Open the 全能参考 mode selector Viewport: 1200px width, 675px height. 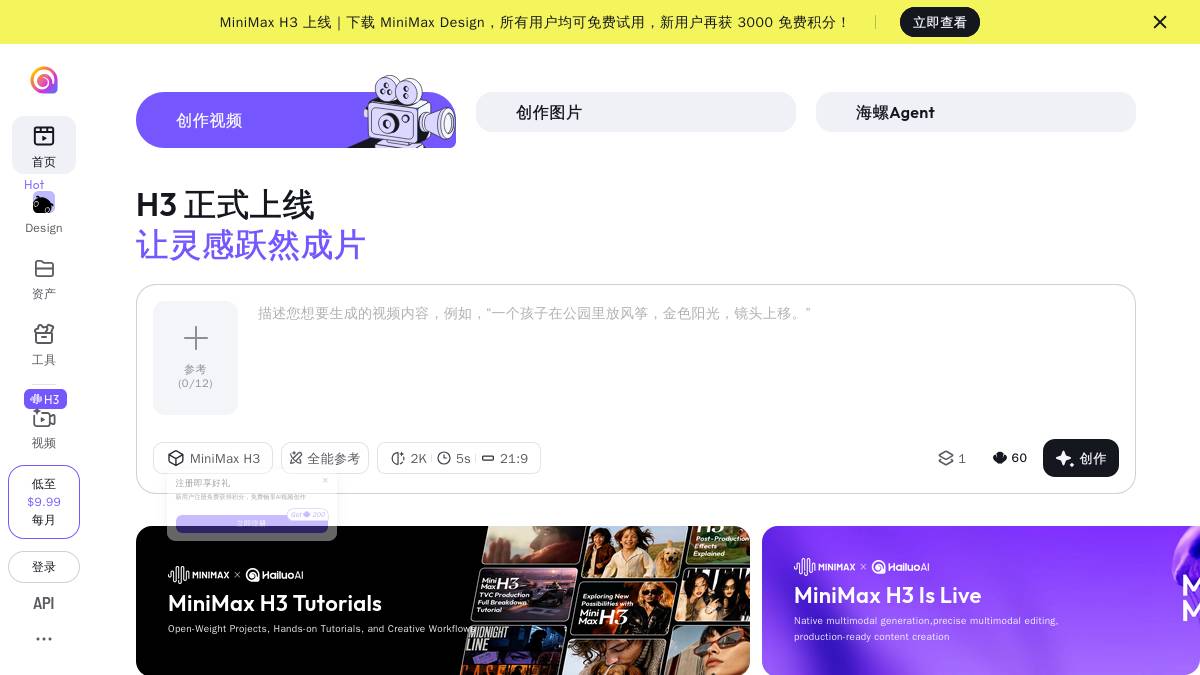[x=325, y=458]
